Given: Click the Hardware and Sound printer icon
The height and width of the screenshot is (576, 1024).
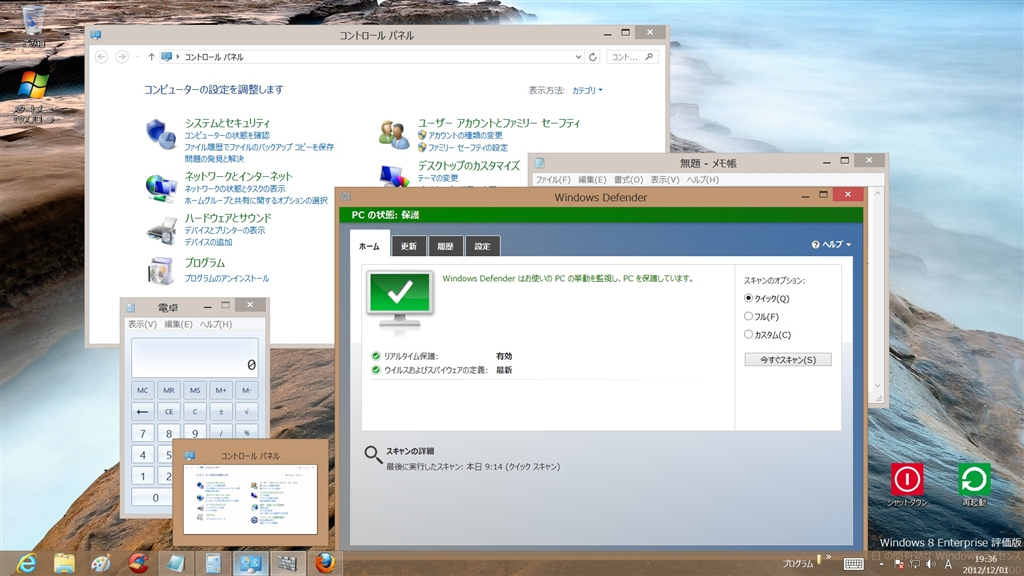Looking at the screenshot, I should tap(161, 231).
